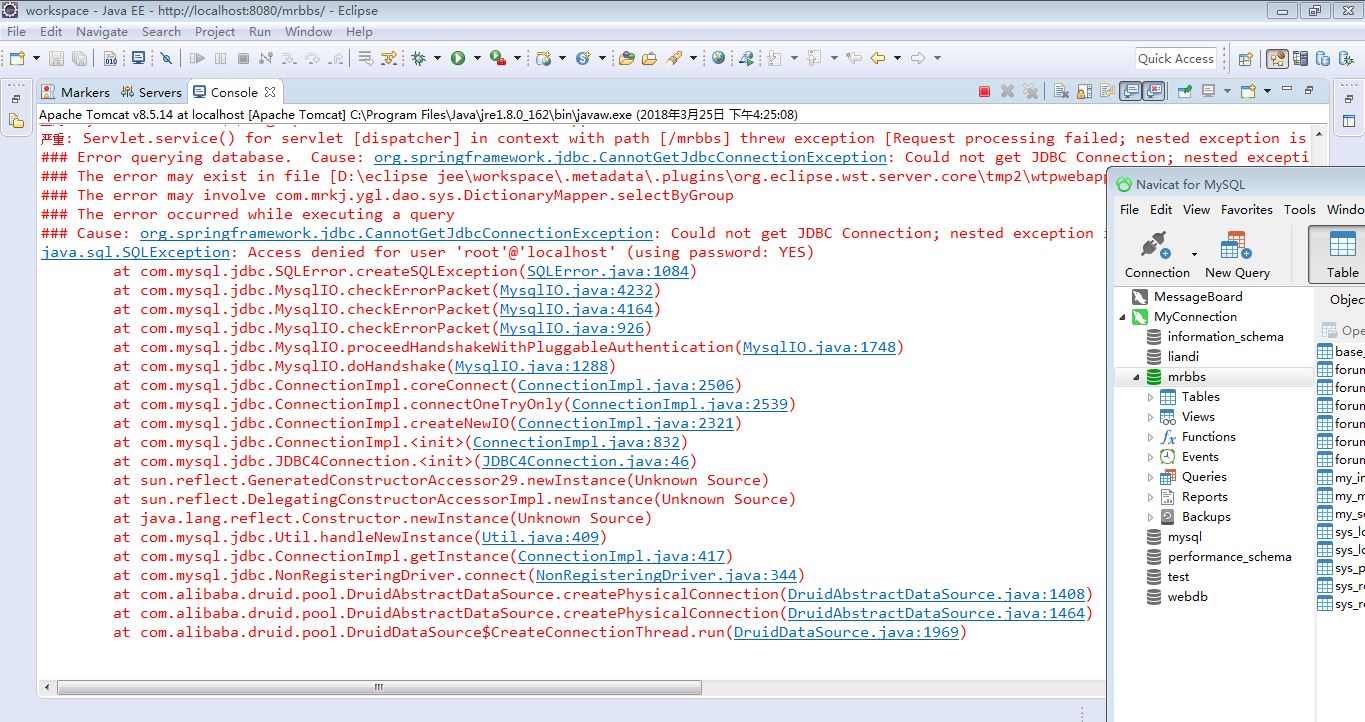The image size is (1365, 722).
Task: Open Navicat Connection dropdown arrow
Action: click(x=1194, y=254)
